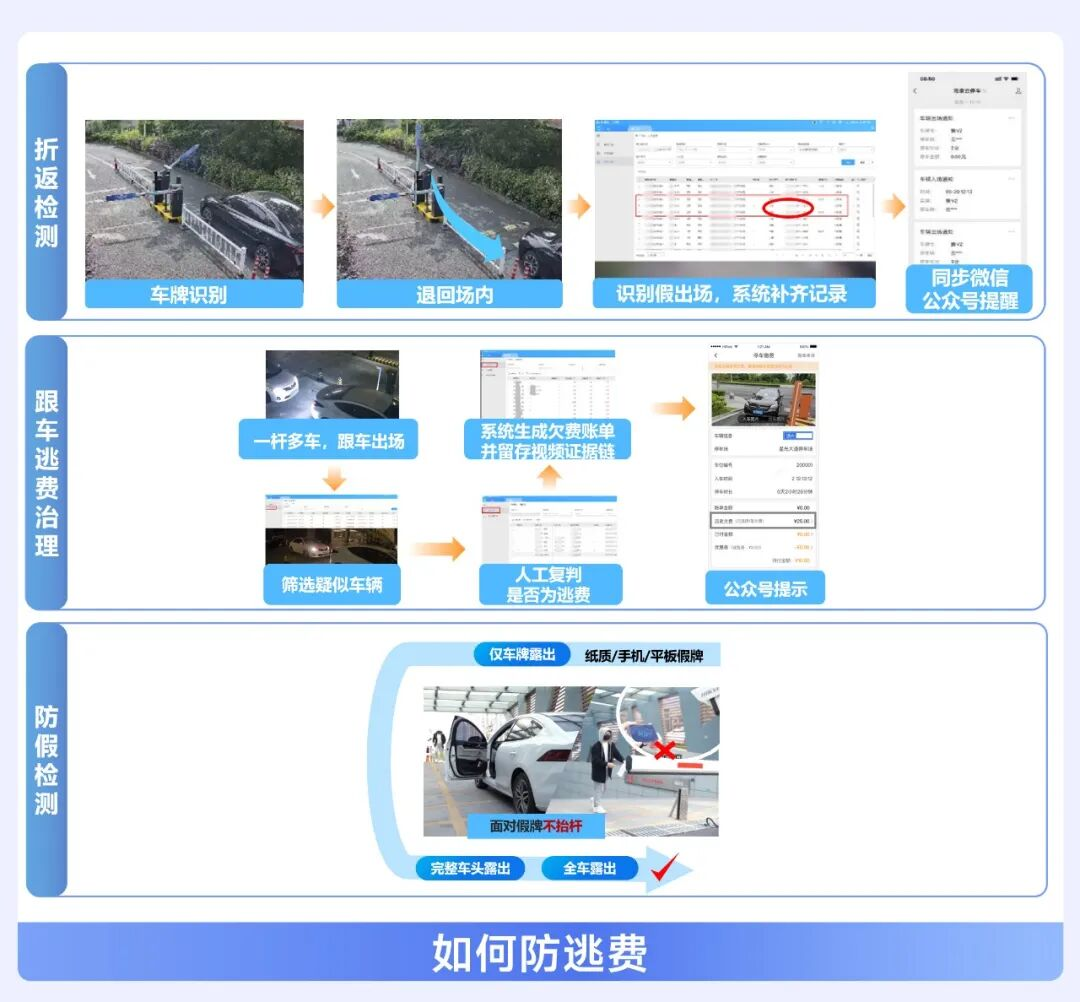
Task: Click orange arrow between 车牌识别 and 退回场内 images
Action: click(321, 207)
